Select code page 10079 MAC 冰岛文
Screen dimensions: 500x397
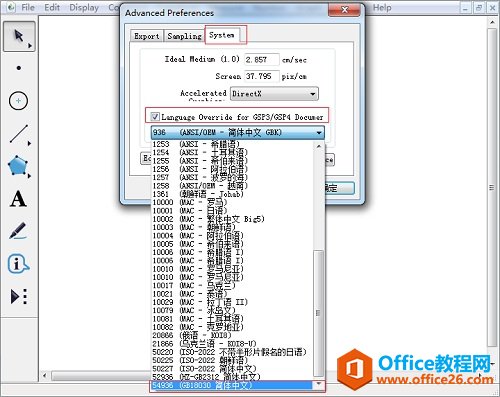pyautogui.click(x=232, y=310)
